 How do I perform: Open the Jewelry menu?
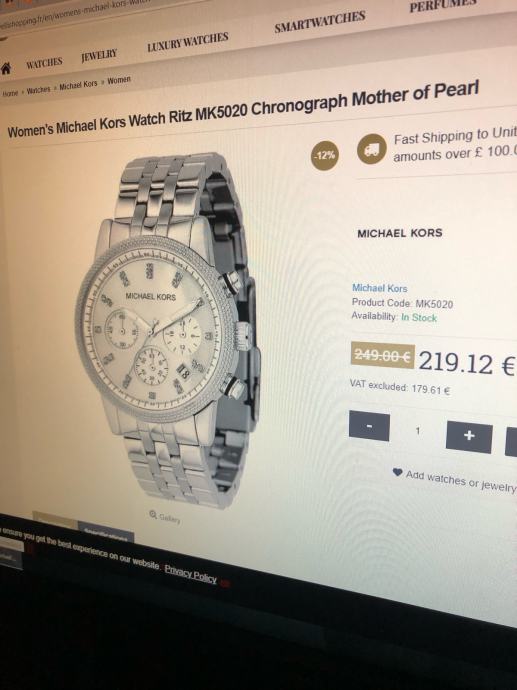pyautogui.click(x=99, y=55)
